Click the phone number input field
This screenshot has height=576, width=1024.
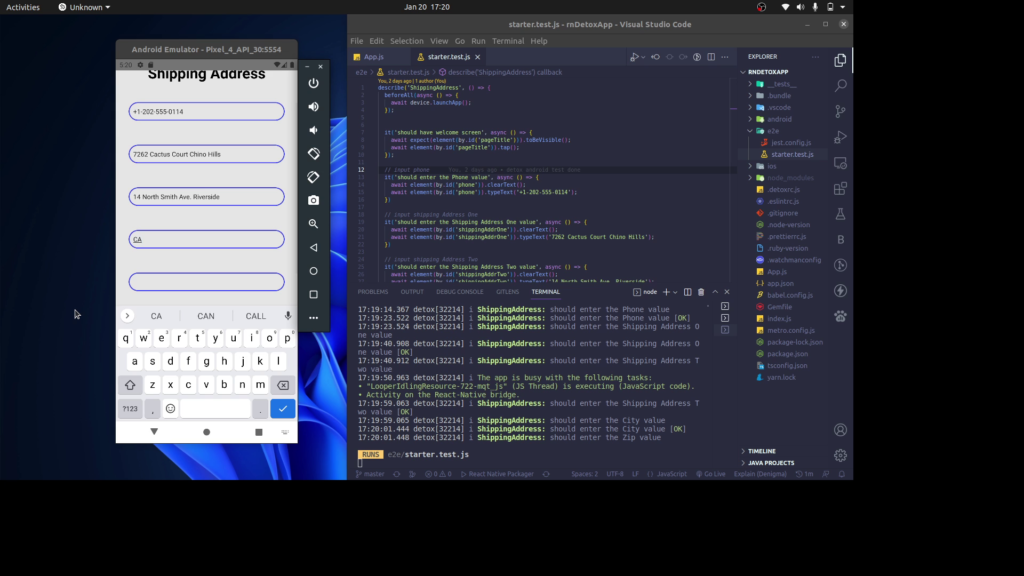[x=206, y=112]
